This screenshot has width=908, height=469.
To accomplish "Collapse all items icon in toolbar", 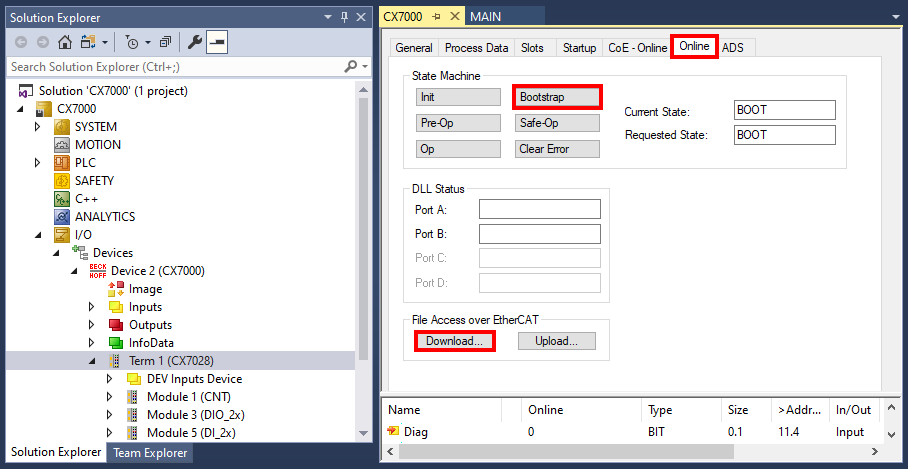I will [x=166, y=42].
